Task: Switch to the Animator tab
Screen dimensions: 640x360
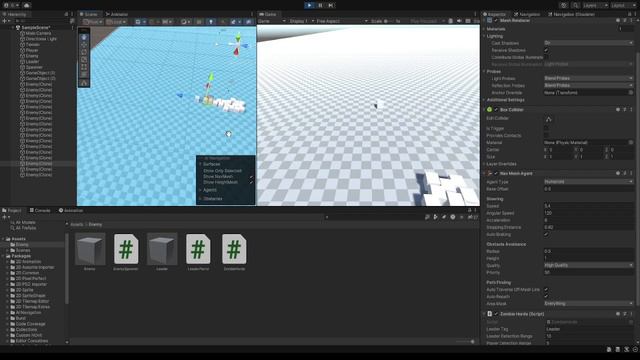Action: [117, 14]
